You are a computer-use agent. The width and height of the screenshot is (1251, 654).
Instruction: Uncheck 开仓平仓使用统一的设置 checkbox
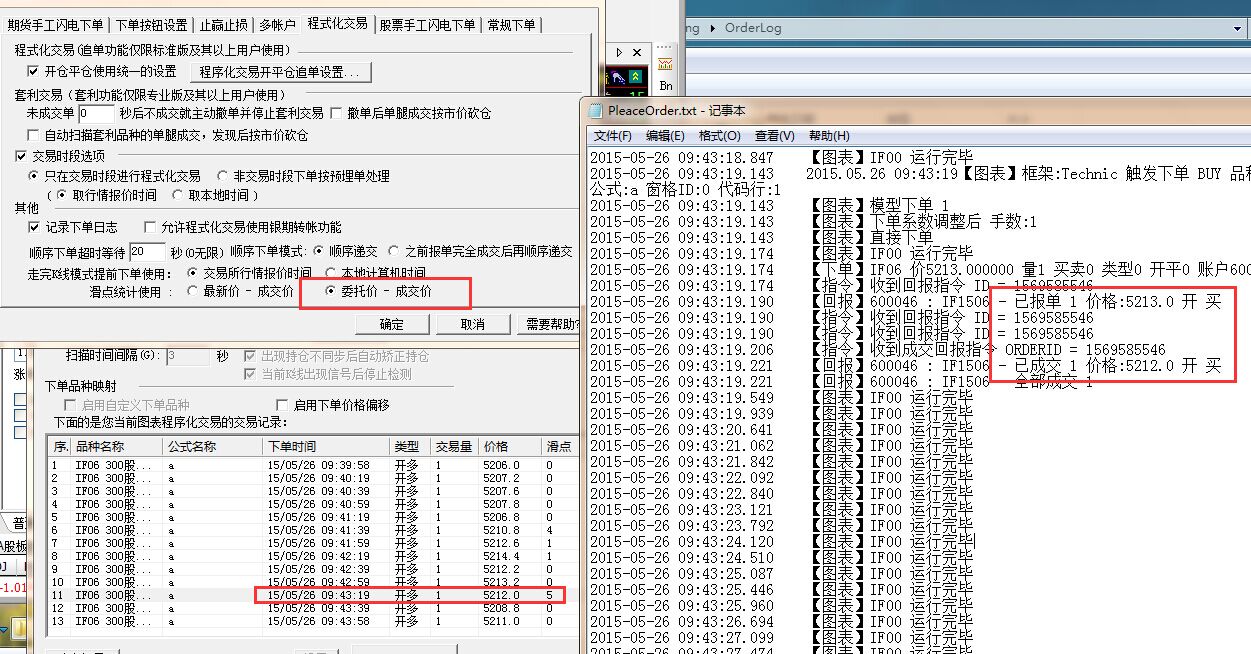[x=34, y=72]
